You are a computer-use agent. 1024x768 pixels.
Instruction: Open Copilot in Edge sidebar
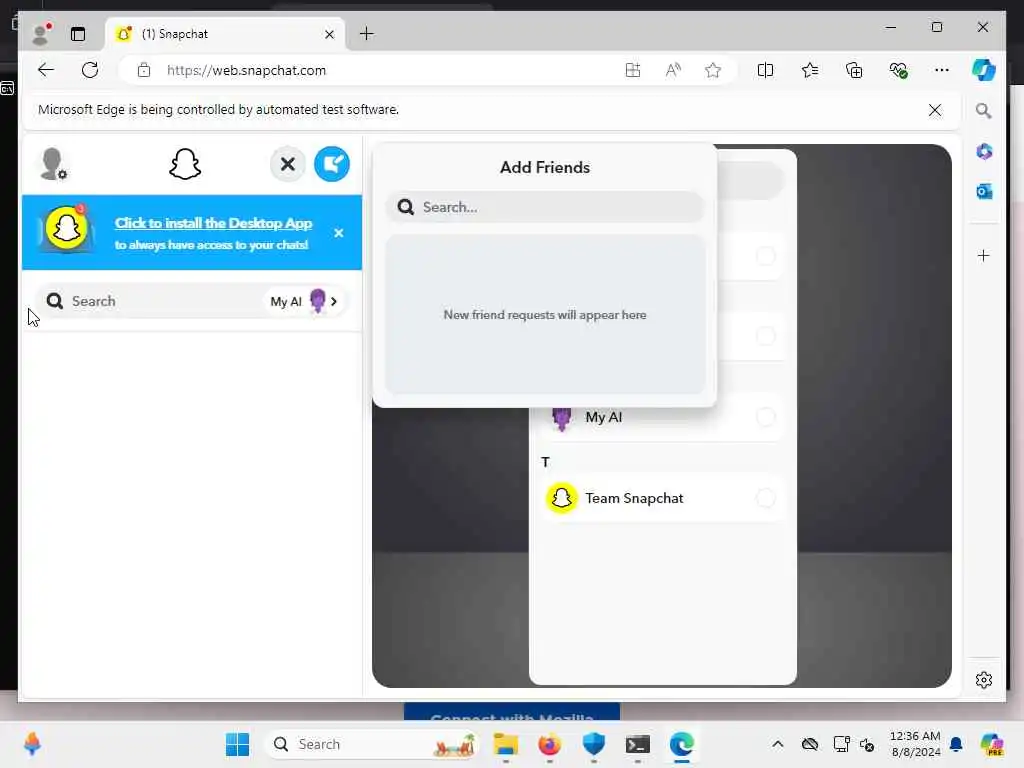point(983,70)
